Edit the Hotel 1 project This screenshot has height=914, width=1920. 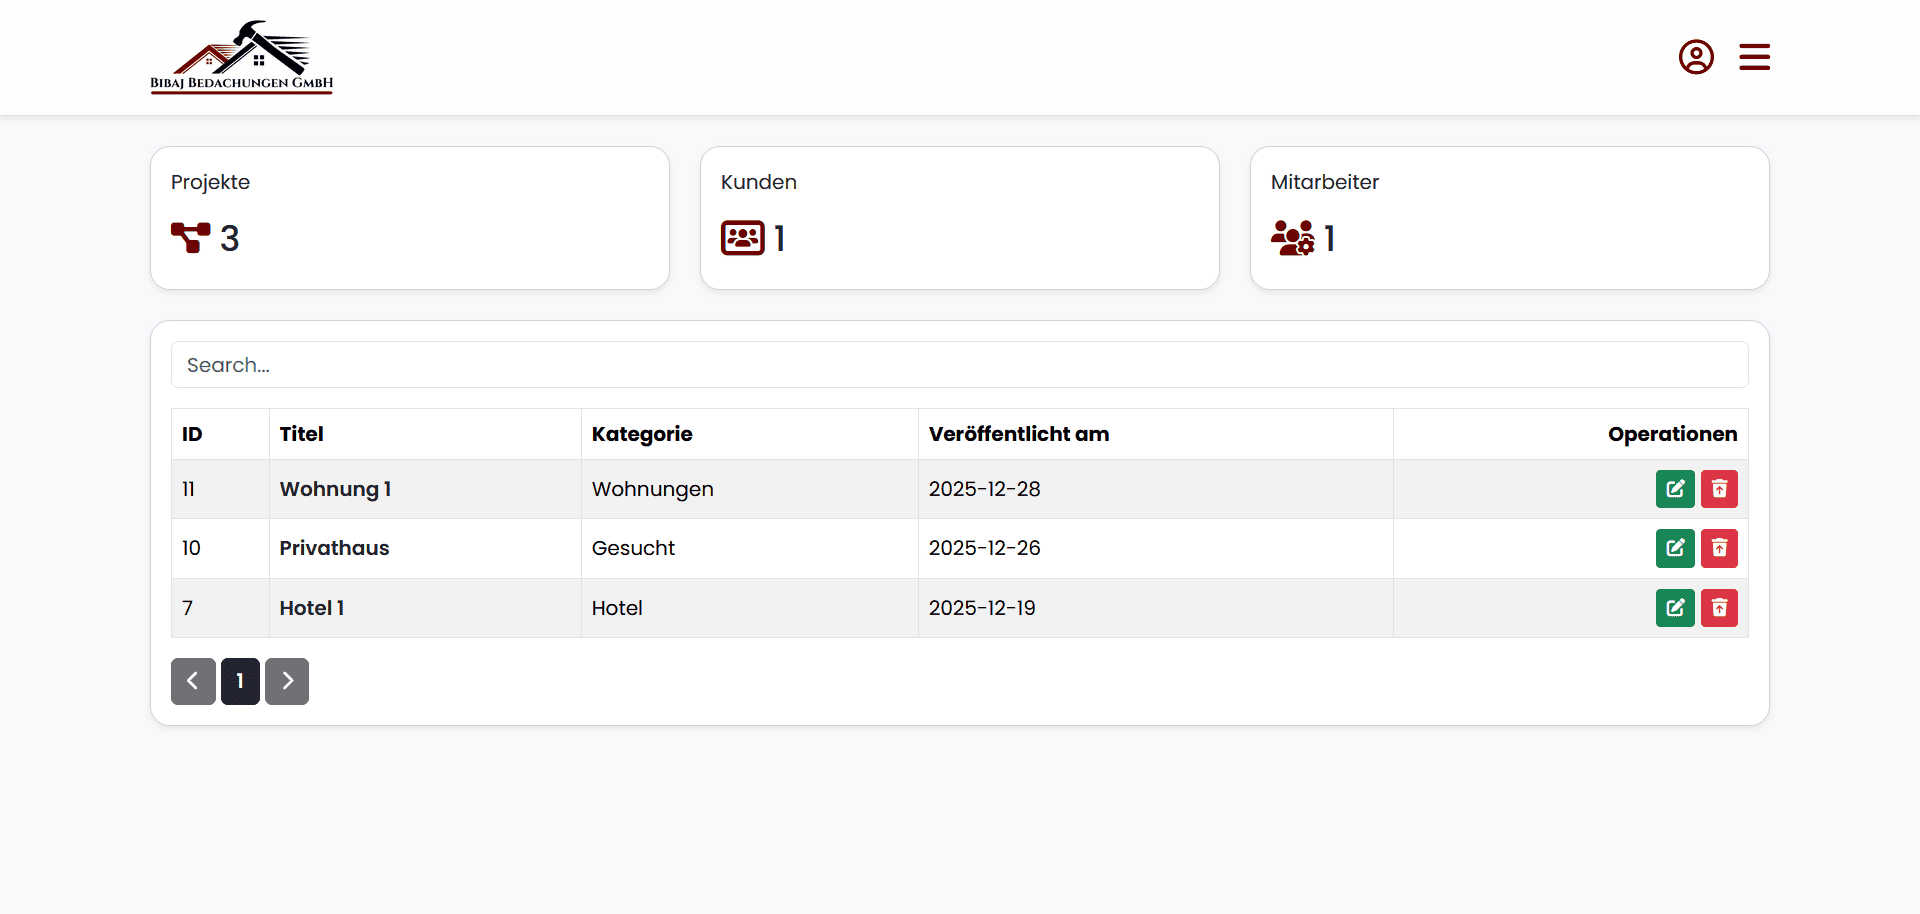[1675, 608]
